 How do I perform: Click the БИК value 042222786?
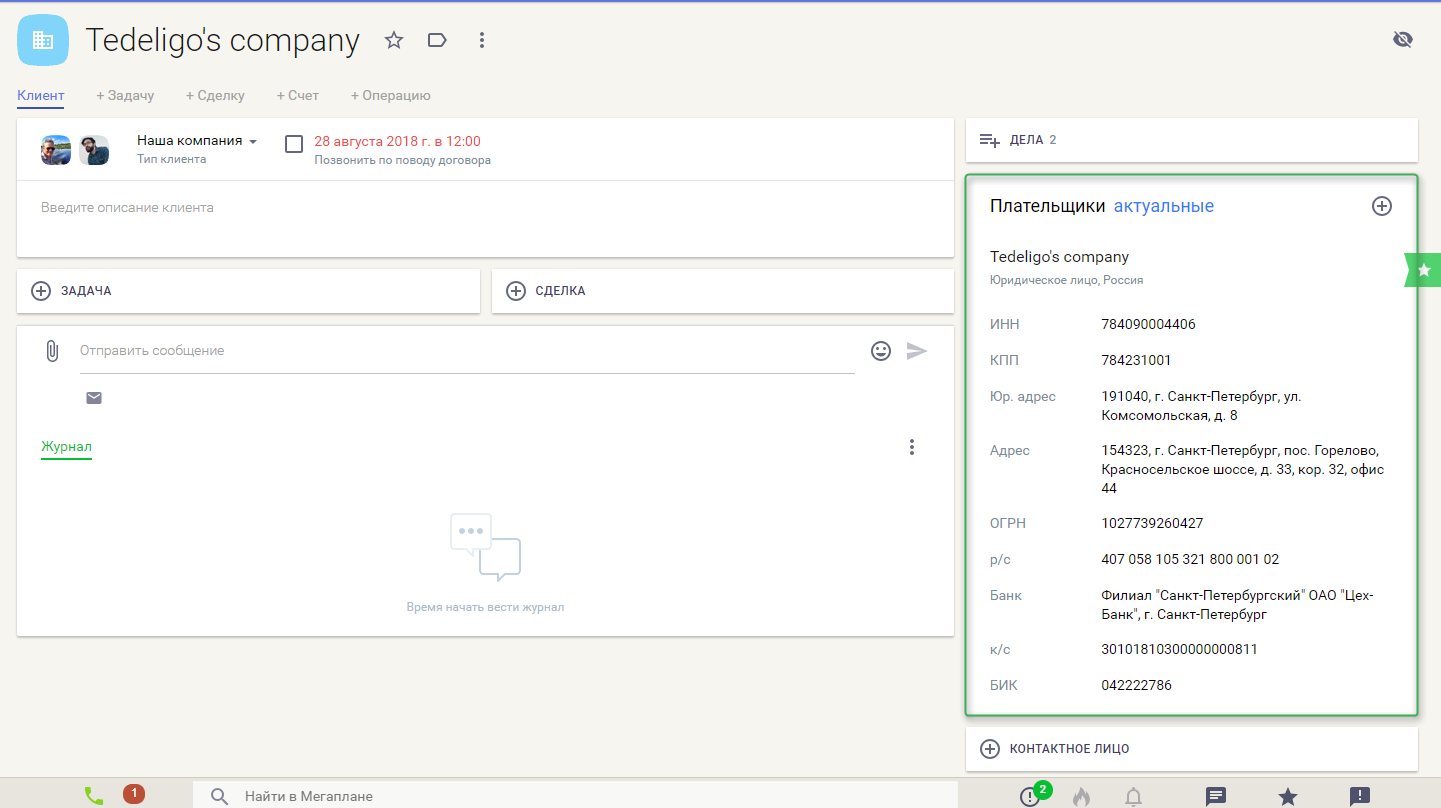pyautogui.click(x=1136, y=685)
